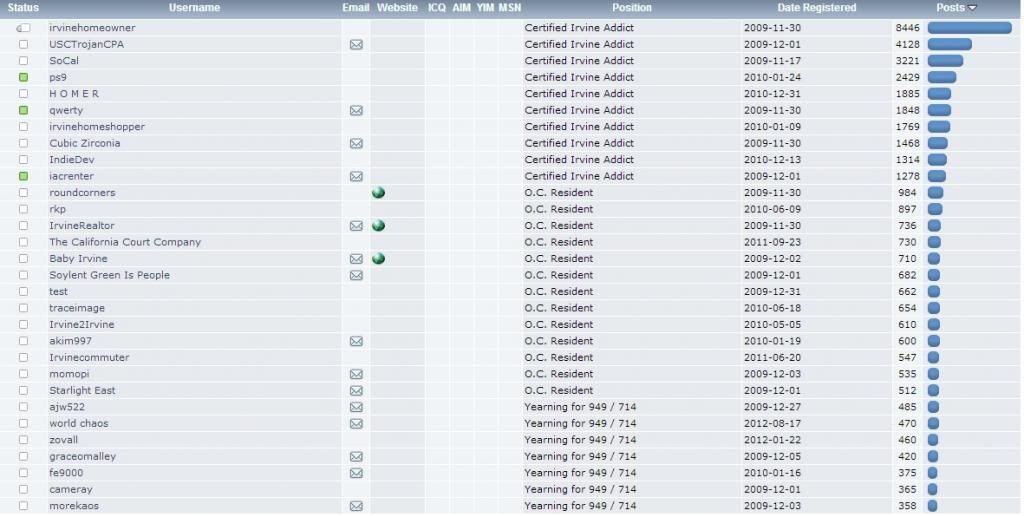Open the email icon for morekaos

pos(356,506)
